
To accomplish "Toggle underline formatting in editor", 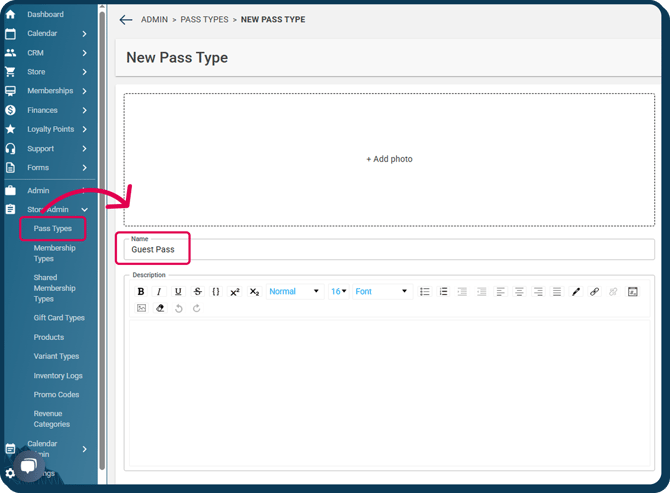I will pos(178,292).
